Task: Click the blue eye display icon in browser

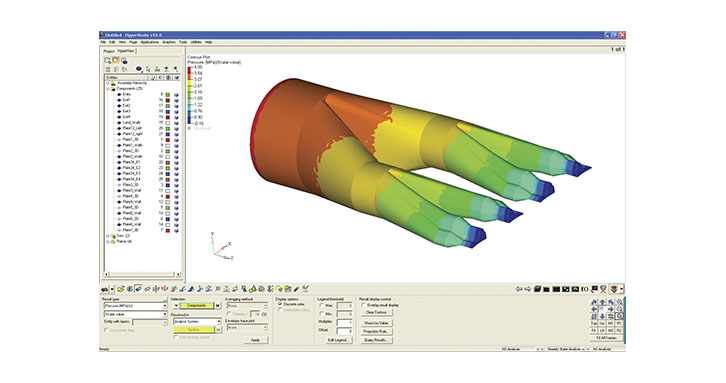Action: tap(138, 69)
